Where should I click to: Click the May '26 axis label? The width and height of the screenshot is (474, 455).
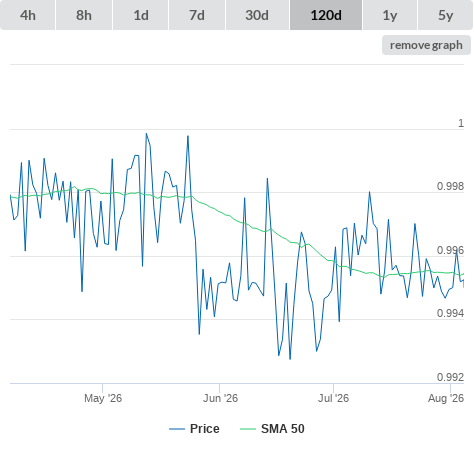(103, 398)
